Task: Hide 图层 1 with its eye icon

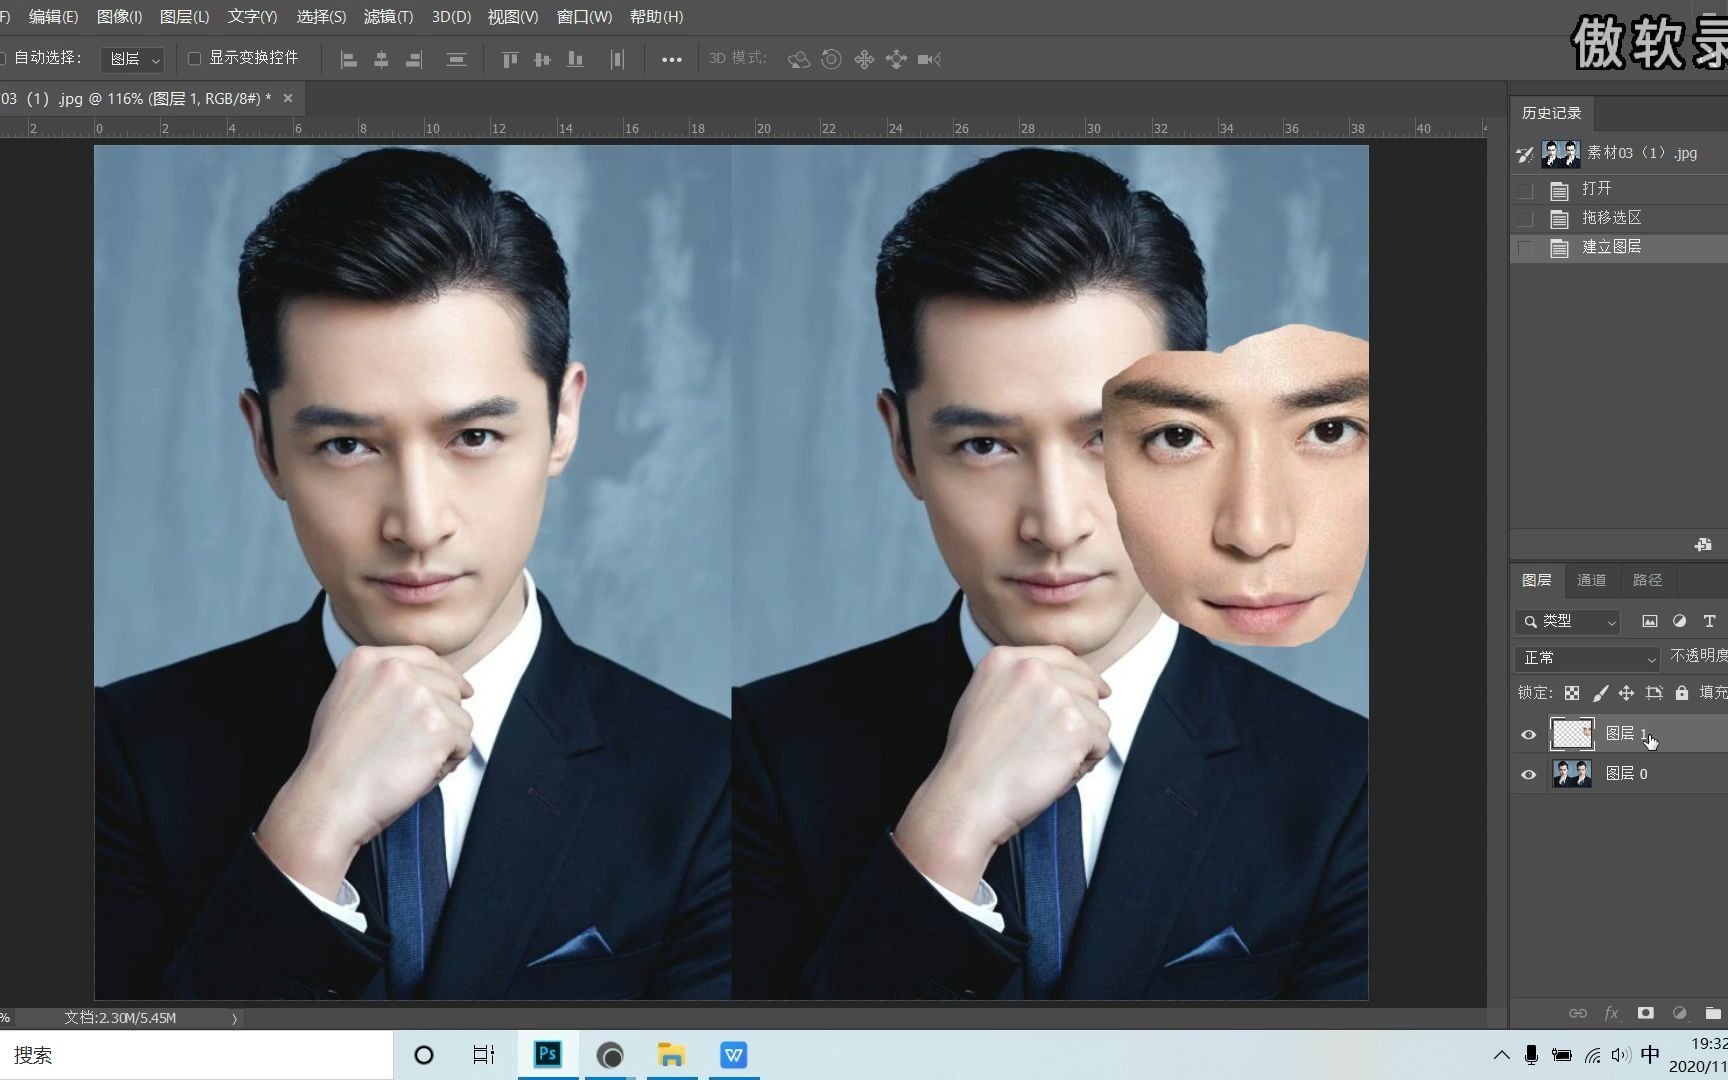Action: click(x=1528, y=735)
